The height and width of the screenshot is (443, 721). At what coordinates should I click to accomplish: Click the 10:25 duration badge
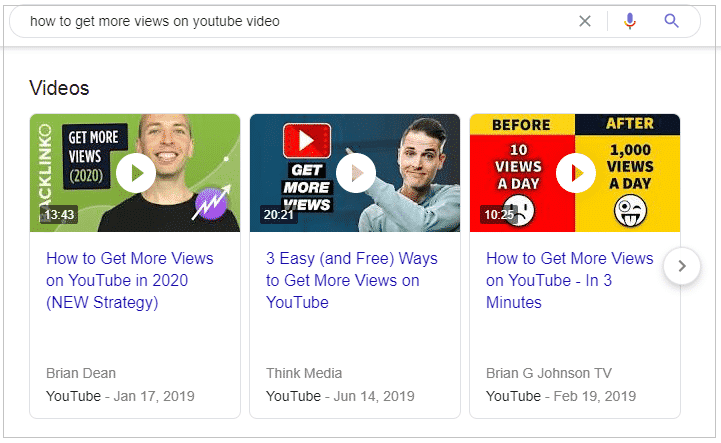(x=499, y=214)
